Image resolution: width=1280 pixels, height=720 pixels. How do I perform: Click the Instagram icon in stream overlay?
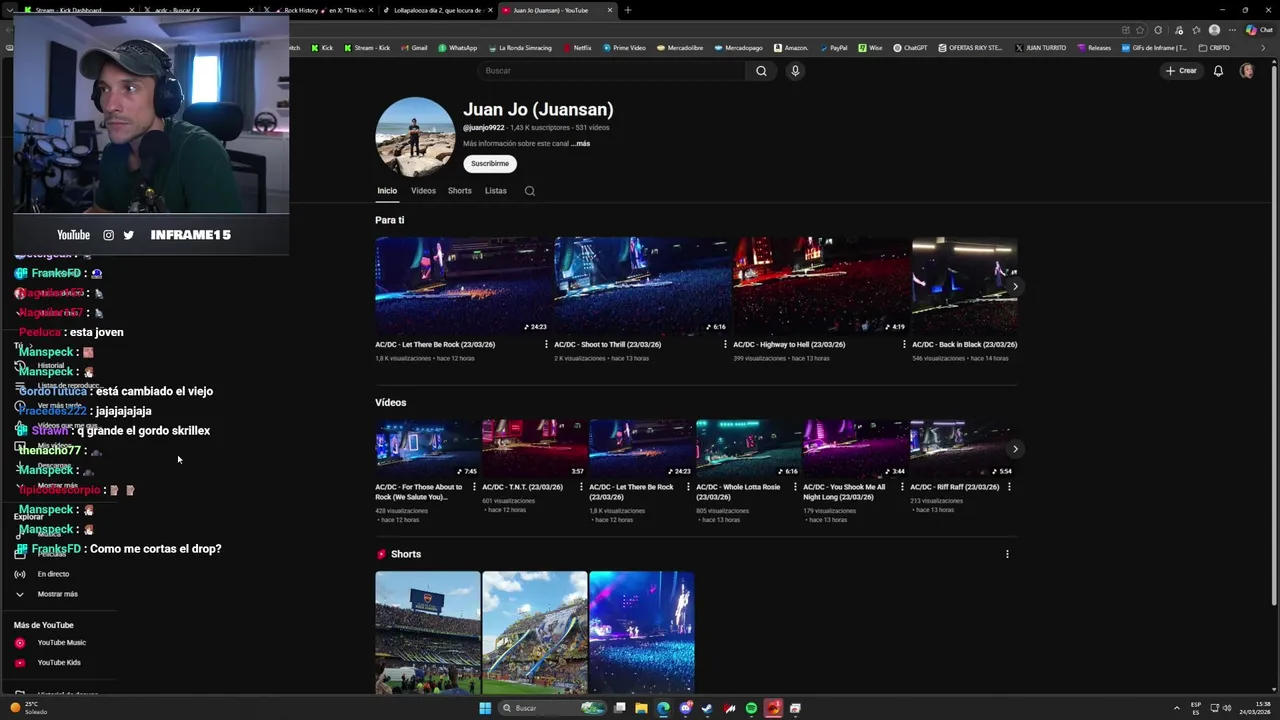click(108, 235)
